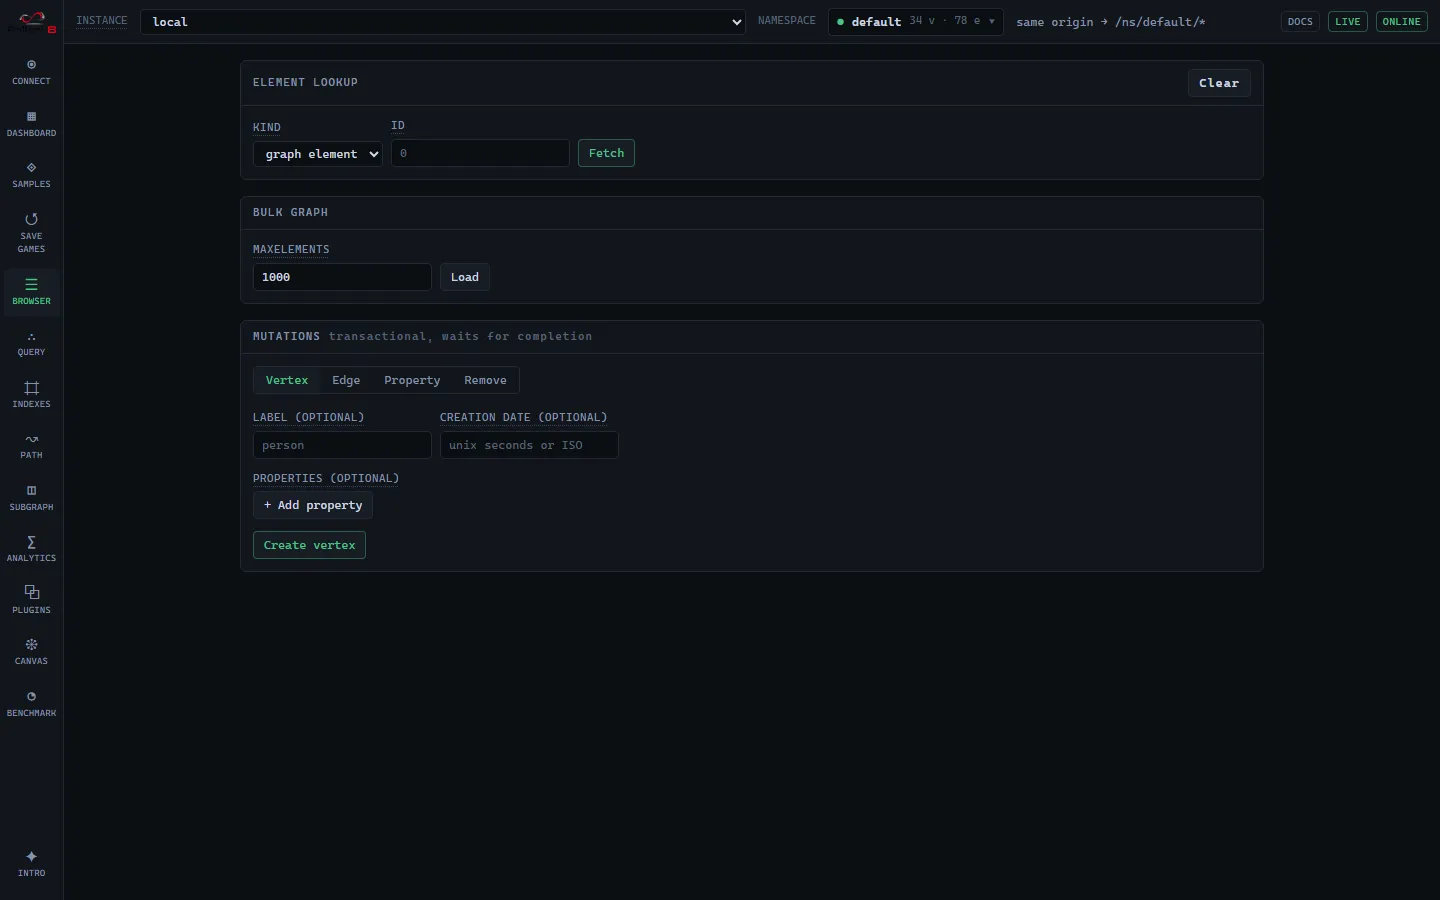Click the ONLINE status badge
The width and height of the screenshot is (1440, 900).
click(1401, 22)
